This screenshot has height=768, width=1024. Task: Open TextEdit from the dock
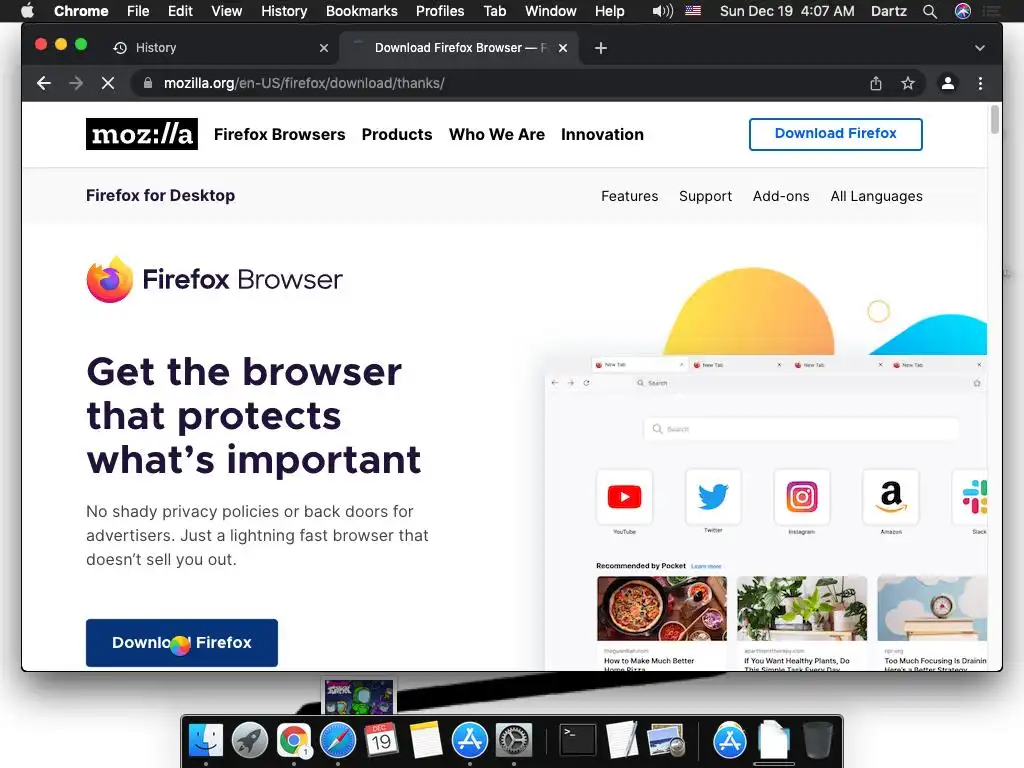tap(622, 741)
